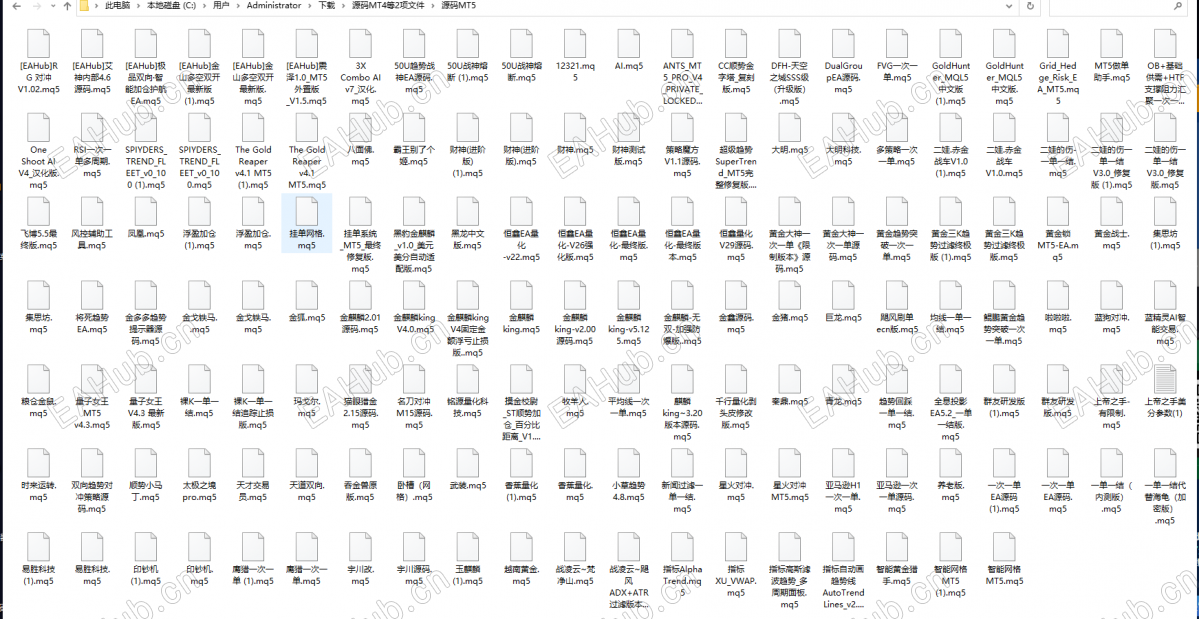Screen dimensions: 1199x619
Task: Navigate to 源码MT4等2项文件 in the breadcrumb
Action: (388, 6)
